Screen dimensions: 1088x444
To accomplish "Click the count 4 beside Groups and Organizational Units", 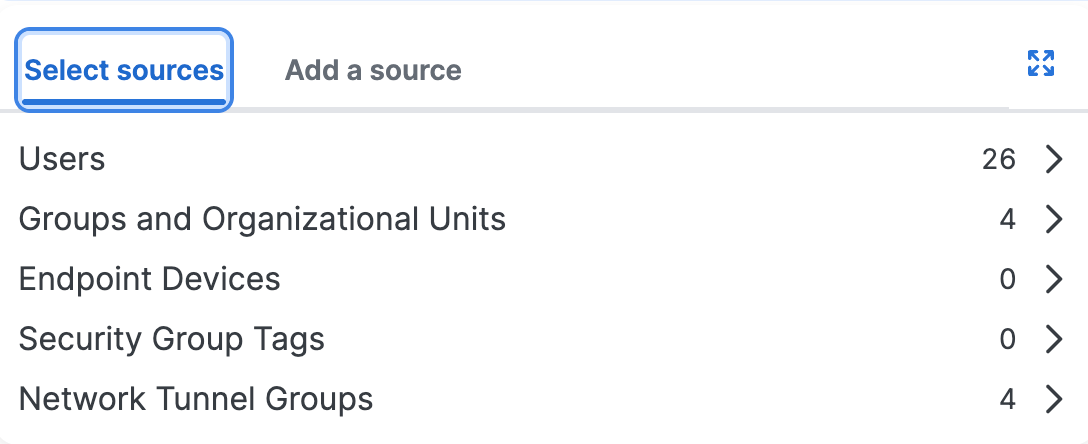I will click(1007, 219).
